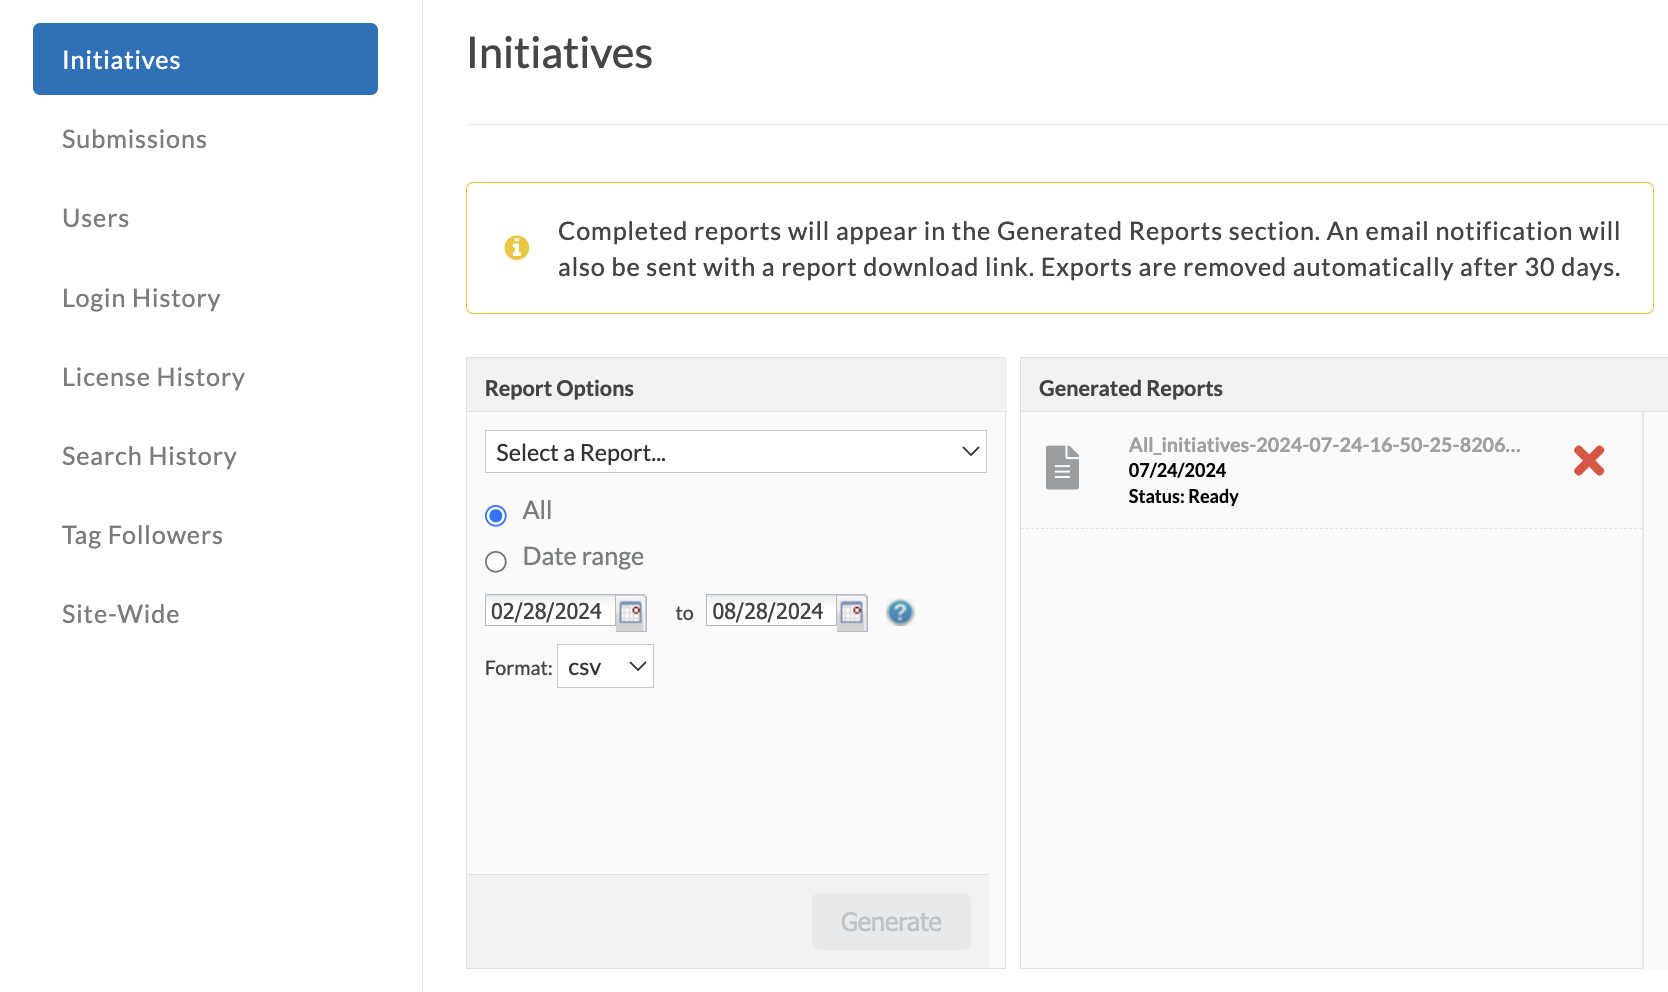The width and height of the screenshot is (1668, 992).
Task: Open the end date calendar picker icon
Action: point(852,612)
